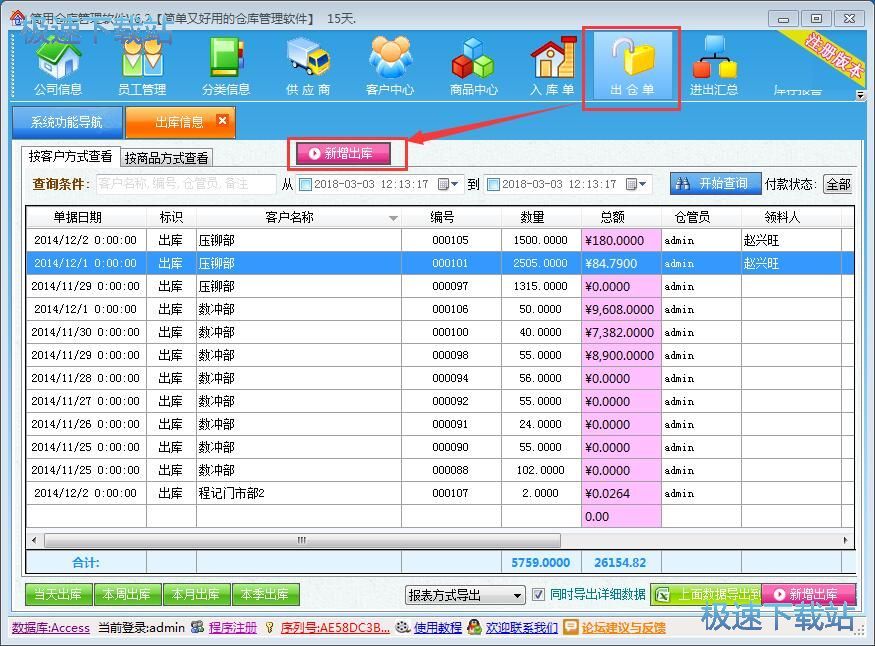Open 公司信息 company info module
875x646 pixels.
[58, 66]
